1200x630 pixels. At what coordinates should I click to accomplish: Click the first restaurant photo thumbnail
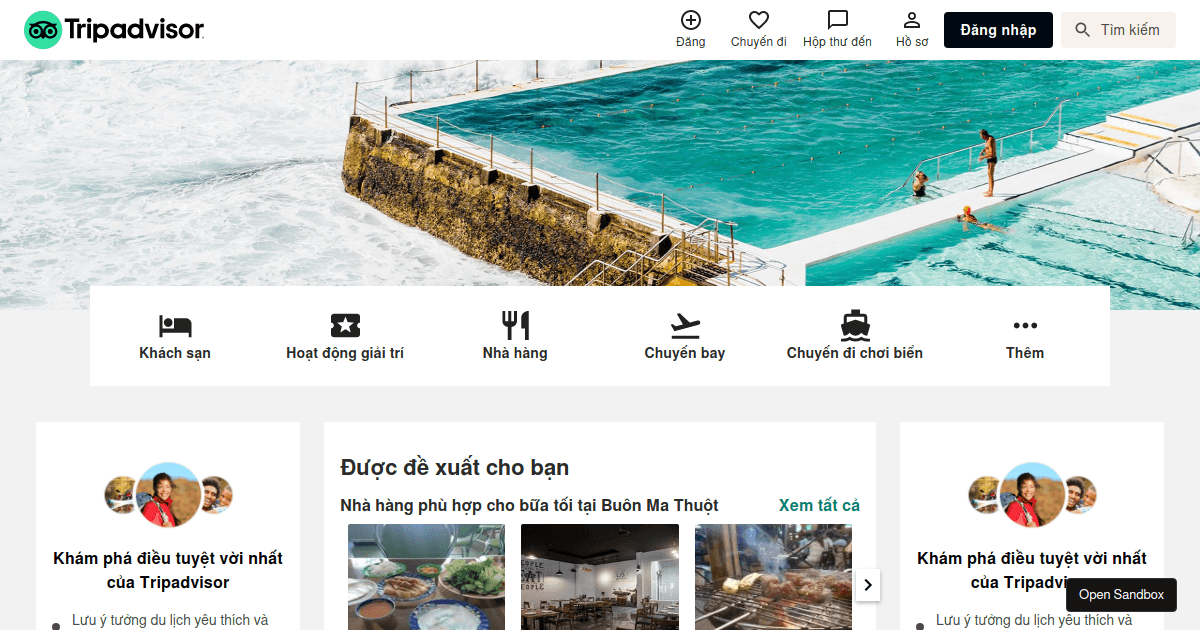pos(426,578)
